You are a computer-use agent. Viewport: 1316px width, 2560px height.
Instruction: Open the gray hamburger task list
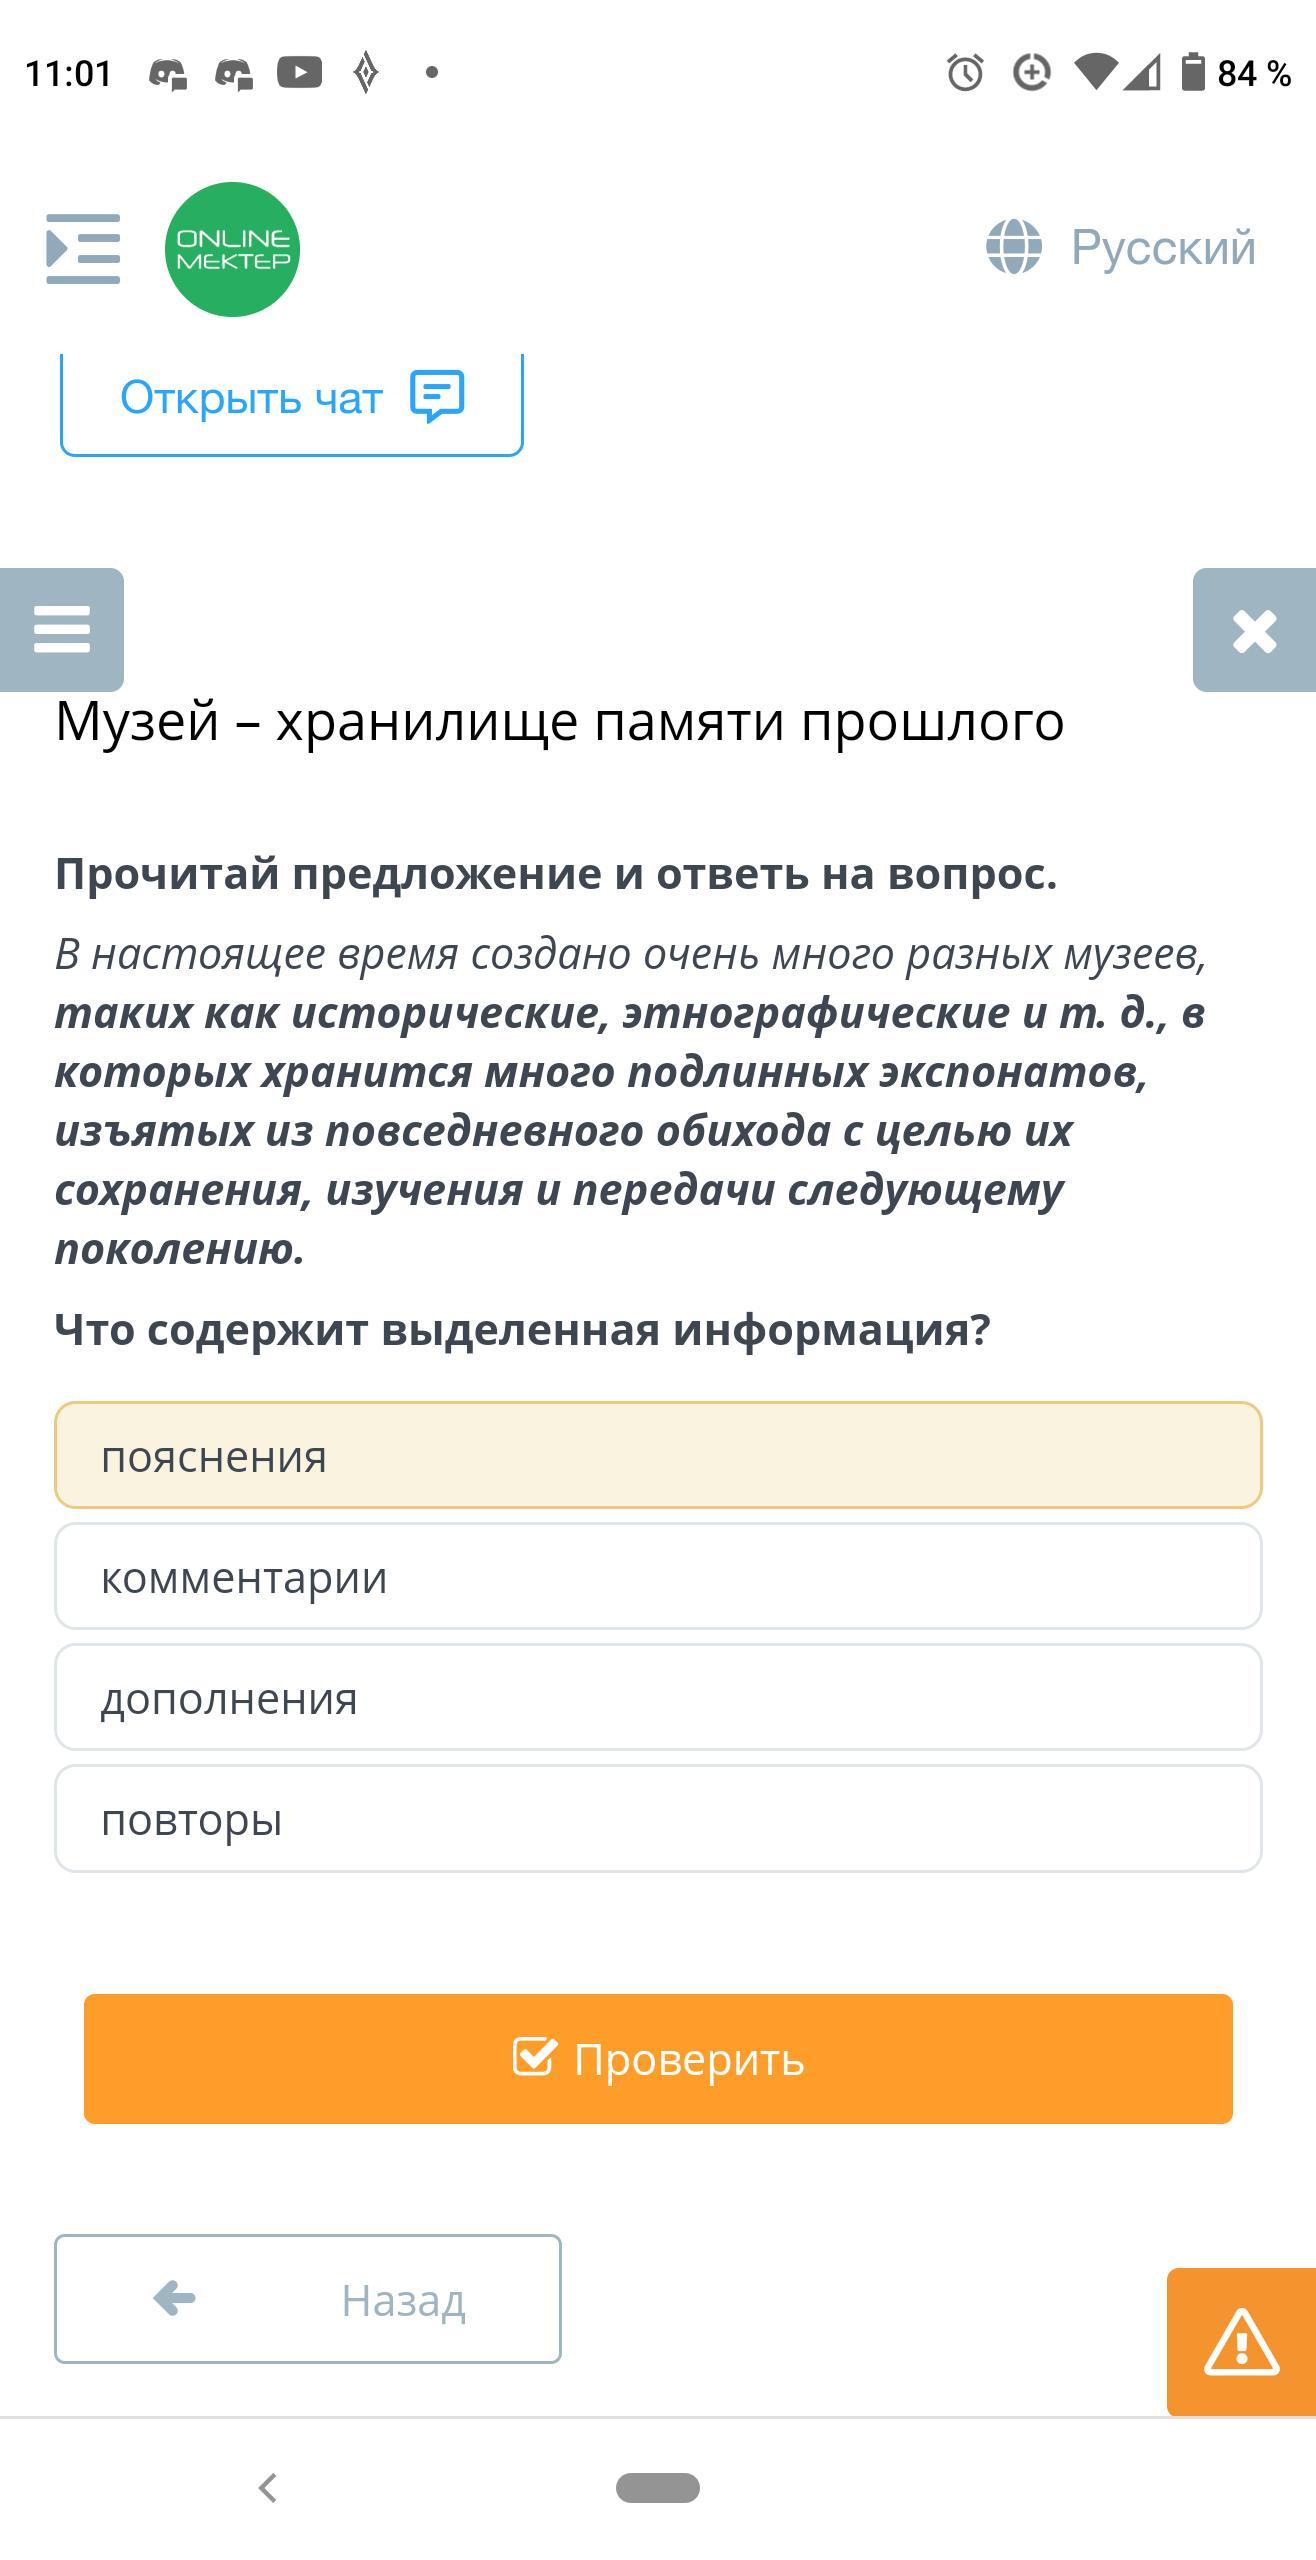pos(62,630)
